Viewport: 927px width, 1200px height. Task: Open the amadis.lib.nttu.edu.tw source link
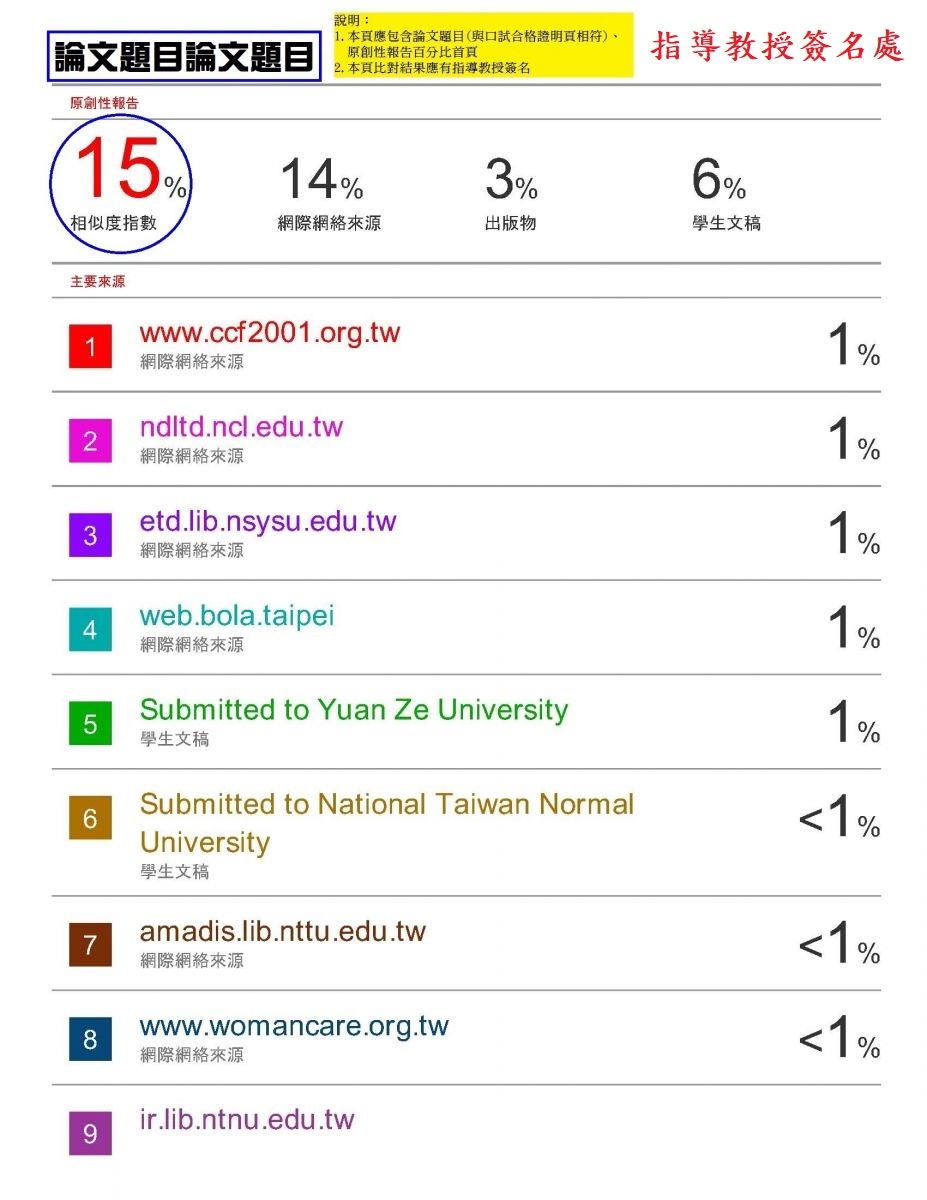click(283, 932)
